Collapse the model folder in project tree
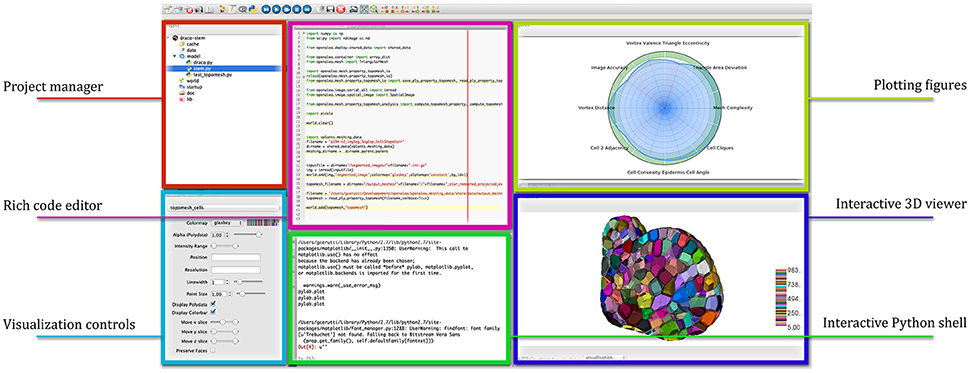Image resolution: width=970 pixels, height=373 pixels. (174, 55)
